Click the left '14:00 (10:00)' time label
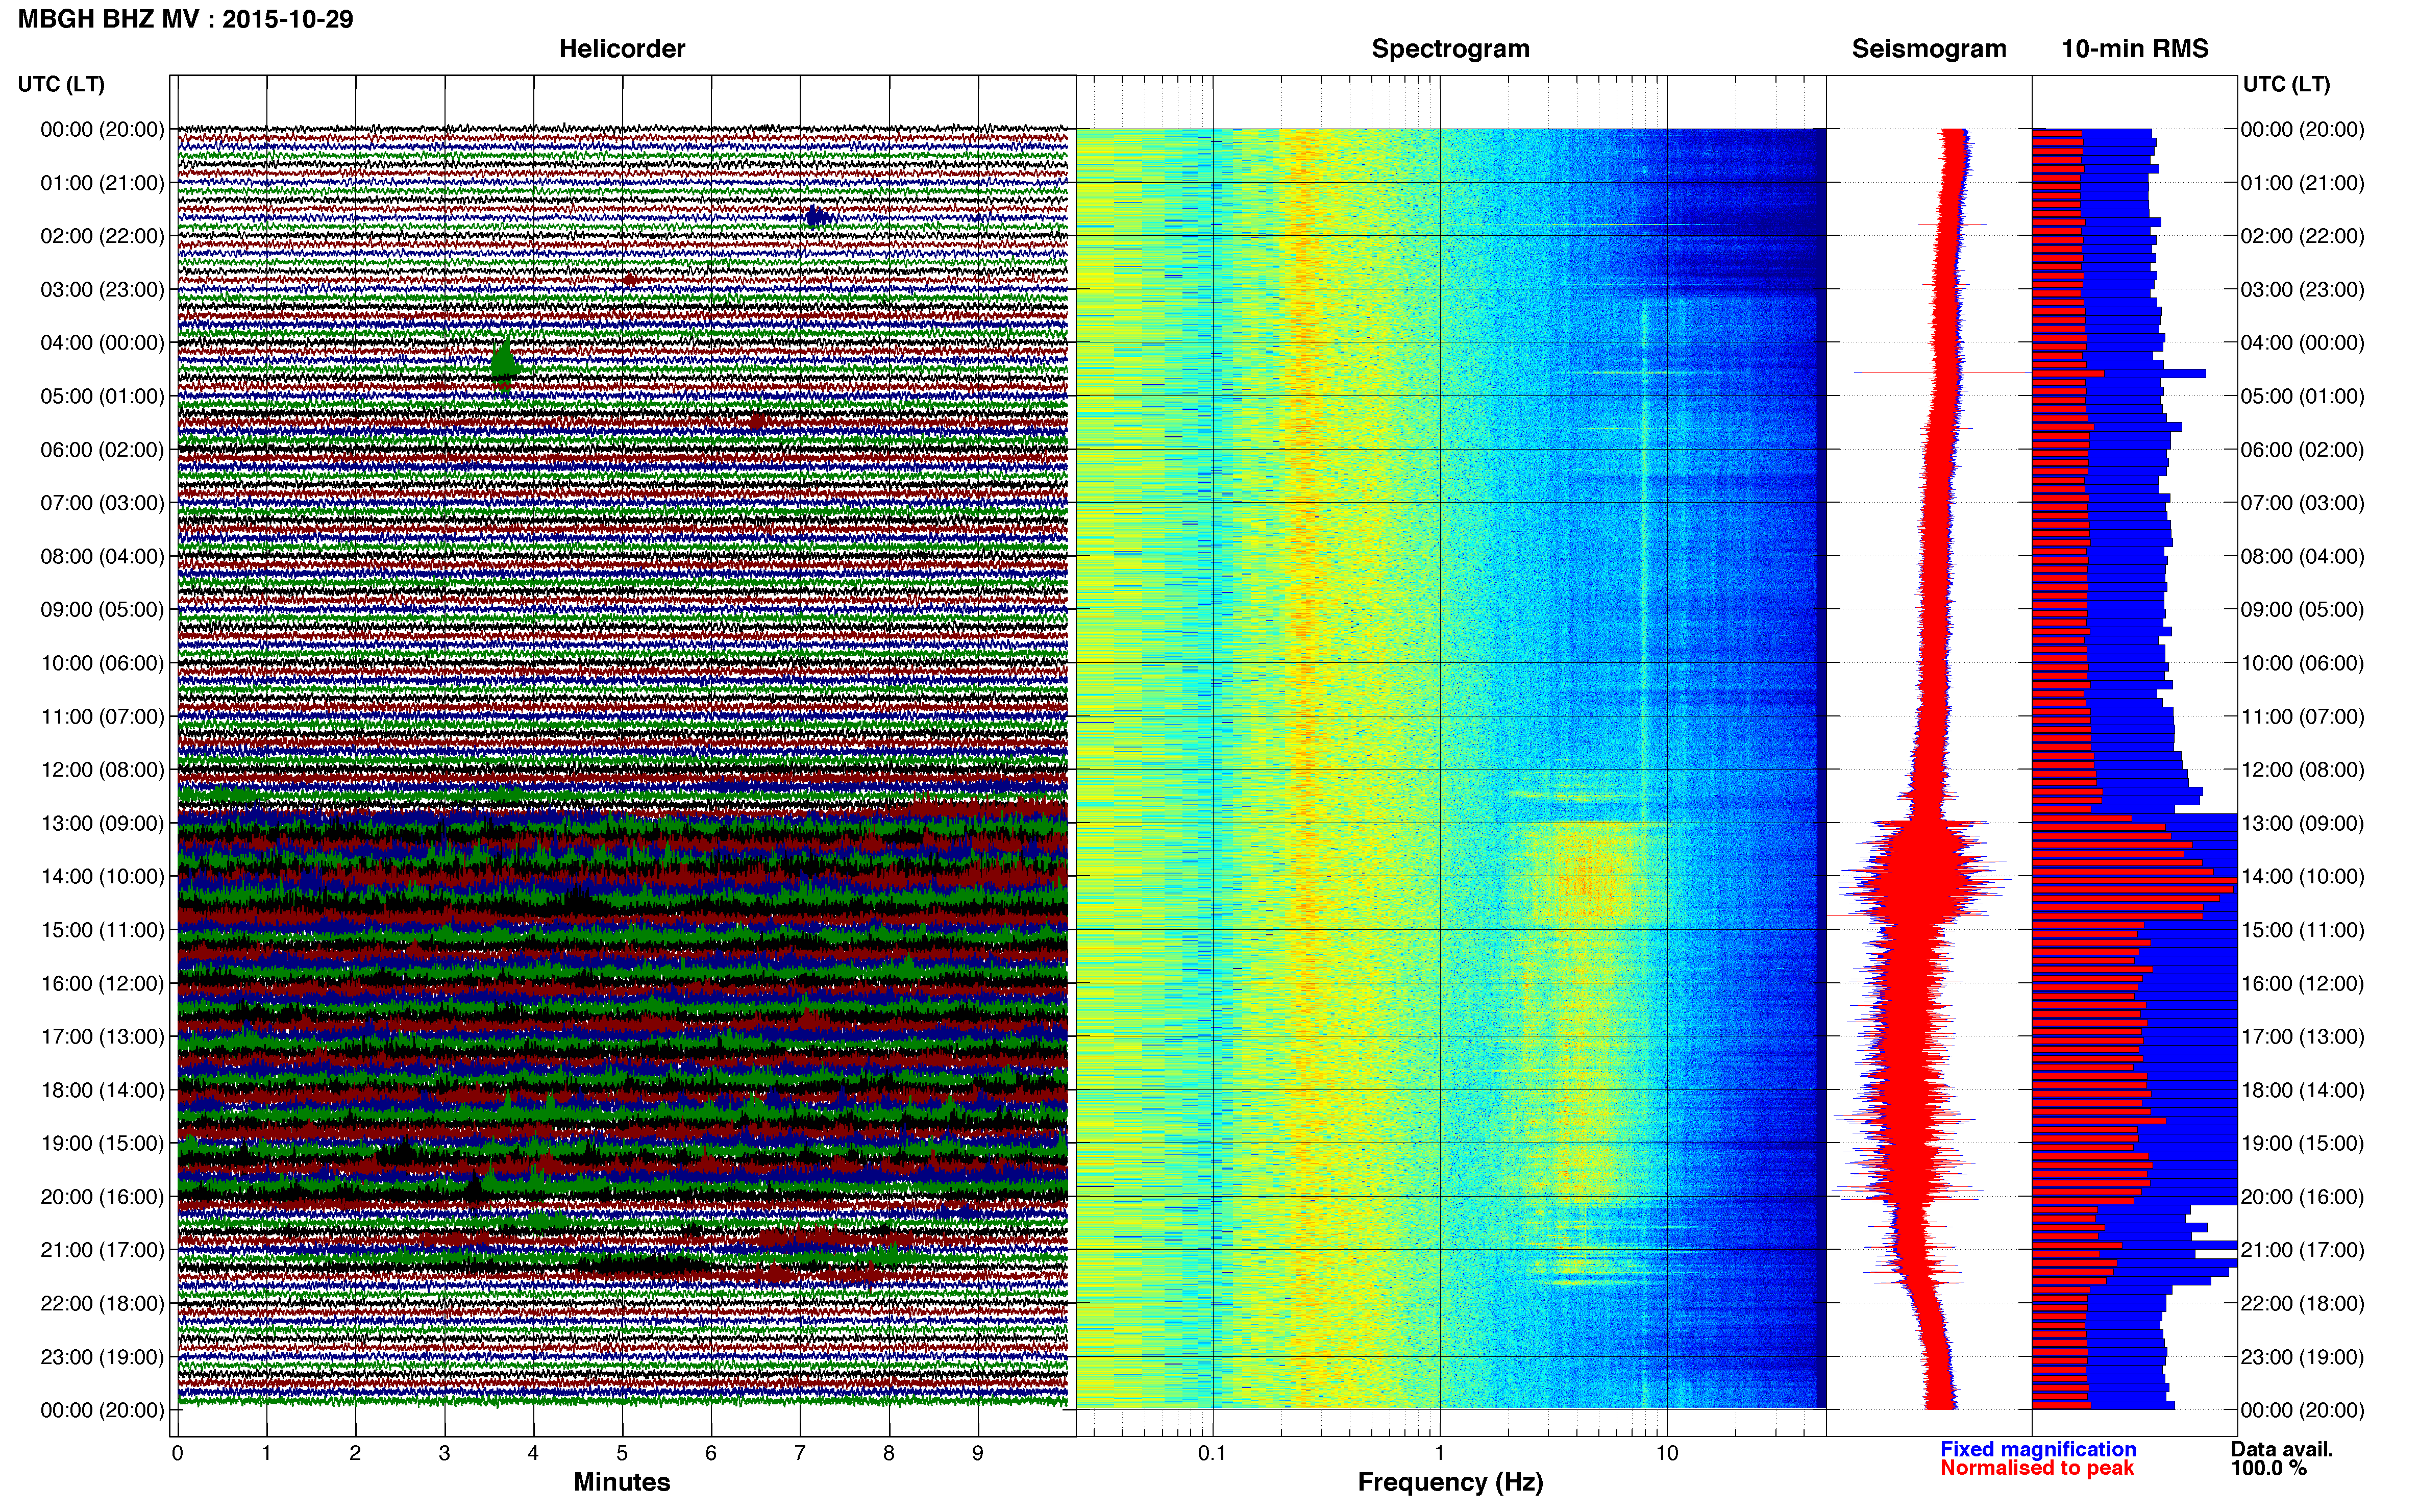Image resolution: width=2419 pixels, height=1512 pixels. [102, 877]
